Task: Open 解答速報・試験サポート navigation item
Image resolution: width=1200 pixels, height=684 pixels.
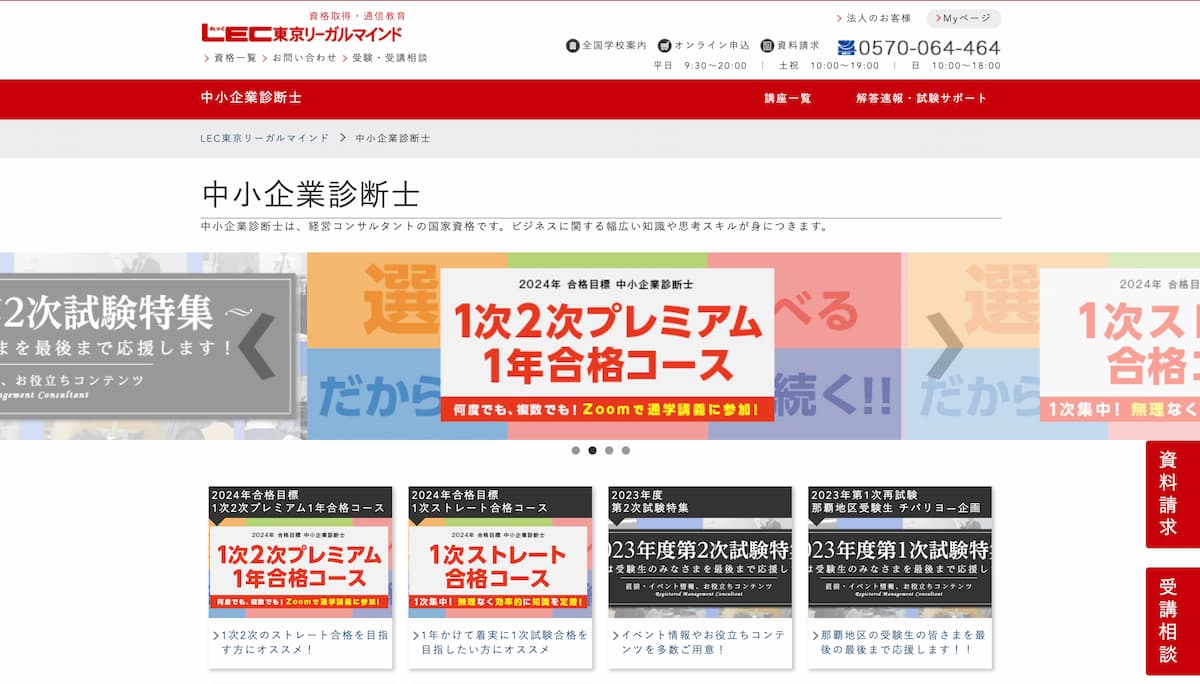Action: [921, 98]
